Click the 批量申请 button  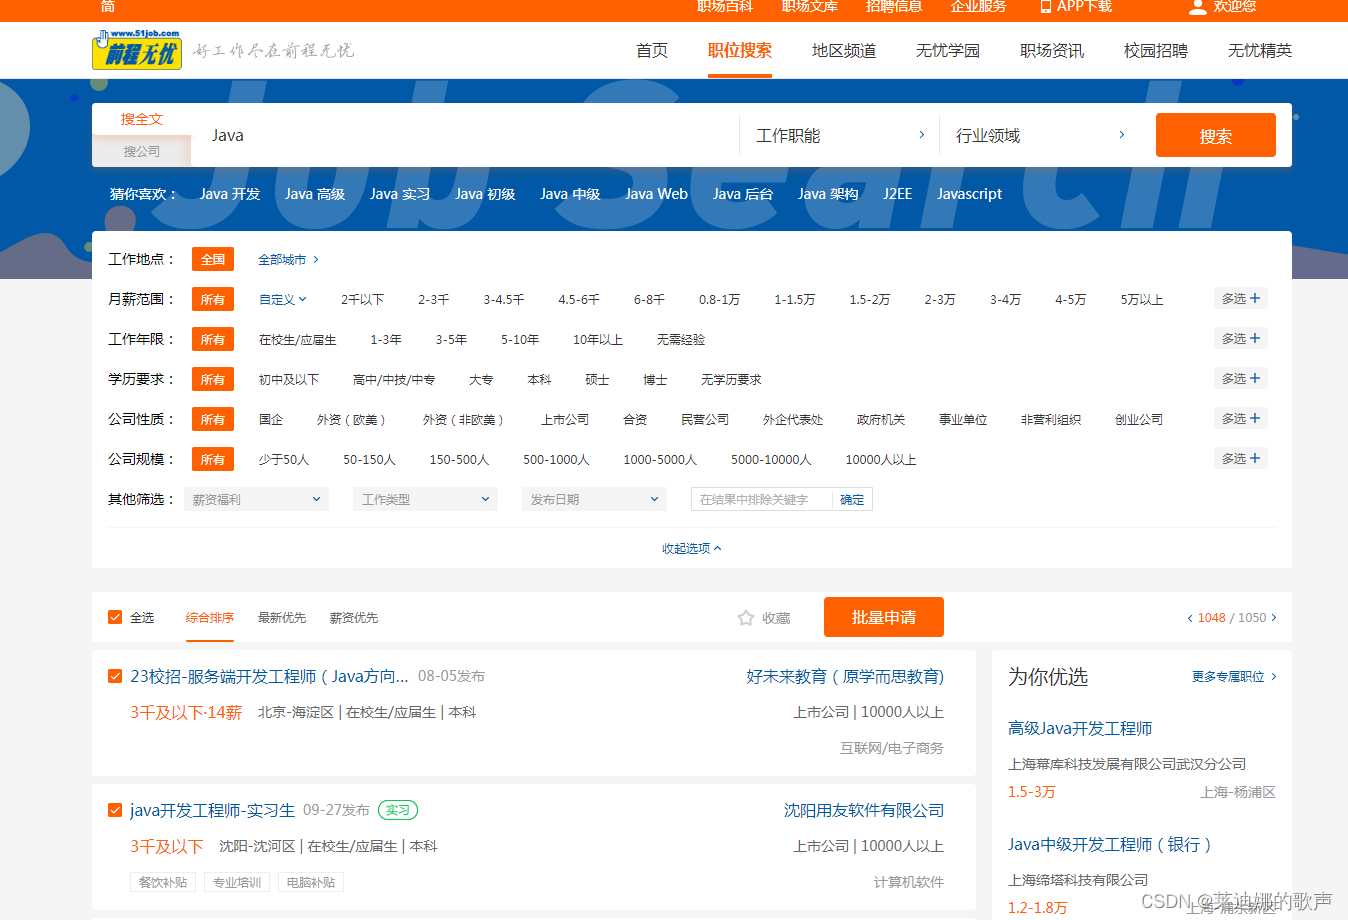(x=884, y=617)
